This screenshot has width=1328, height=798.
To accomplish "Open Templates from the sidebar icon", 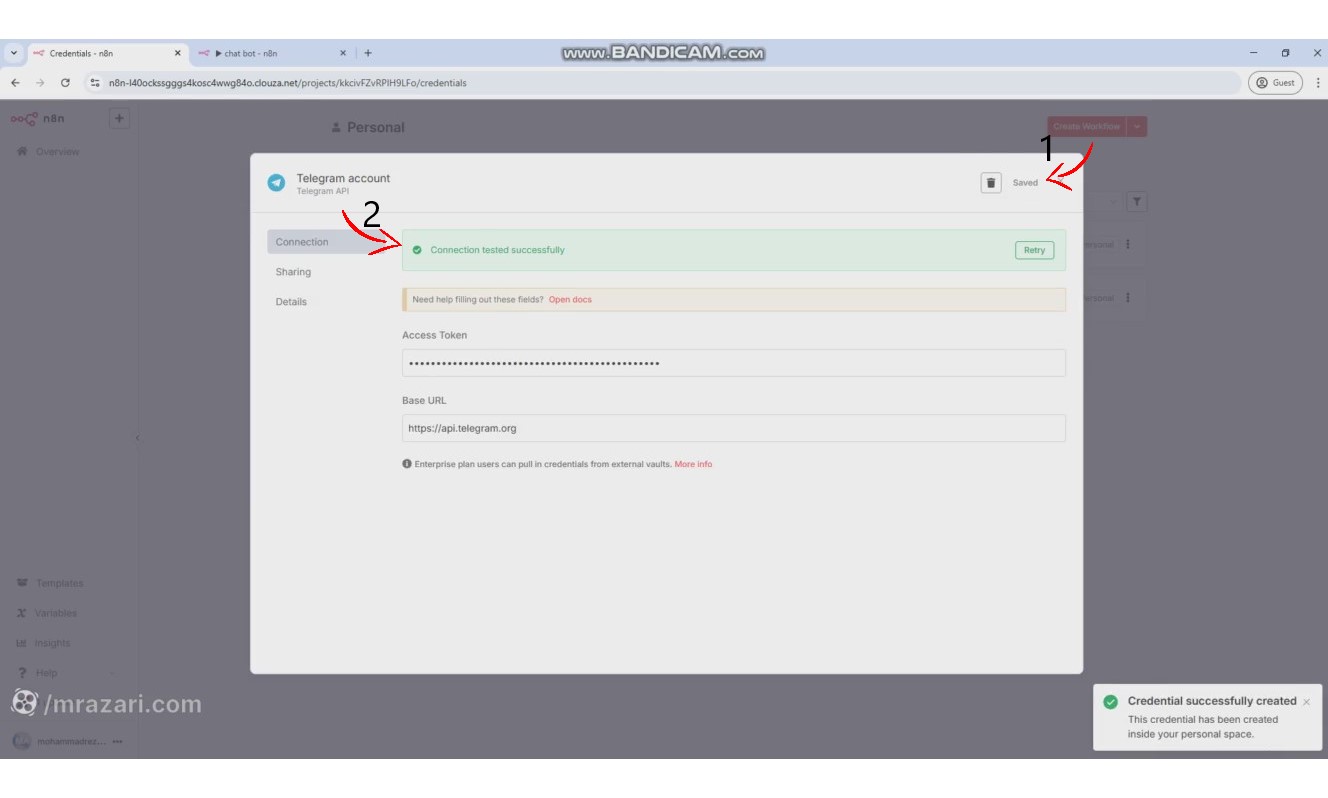I will [22, 582].
